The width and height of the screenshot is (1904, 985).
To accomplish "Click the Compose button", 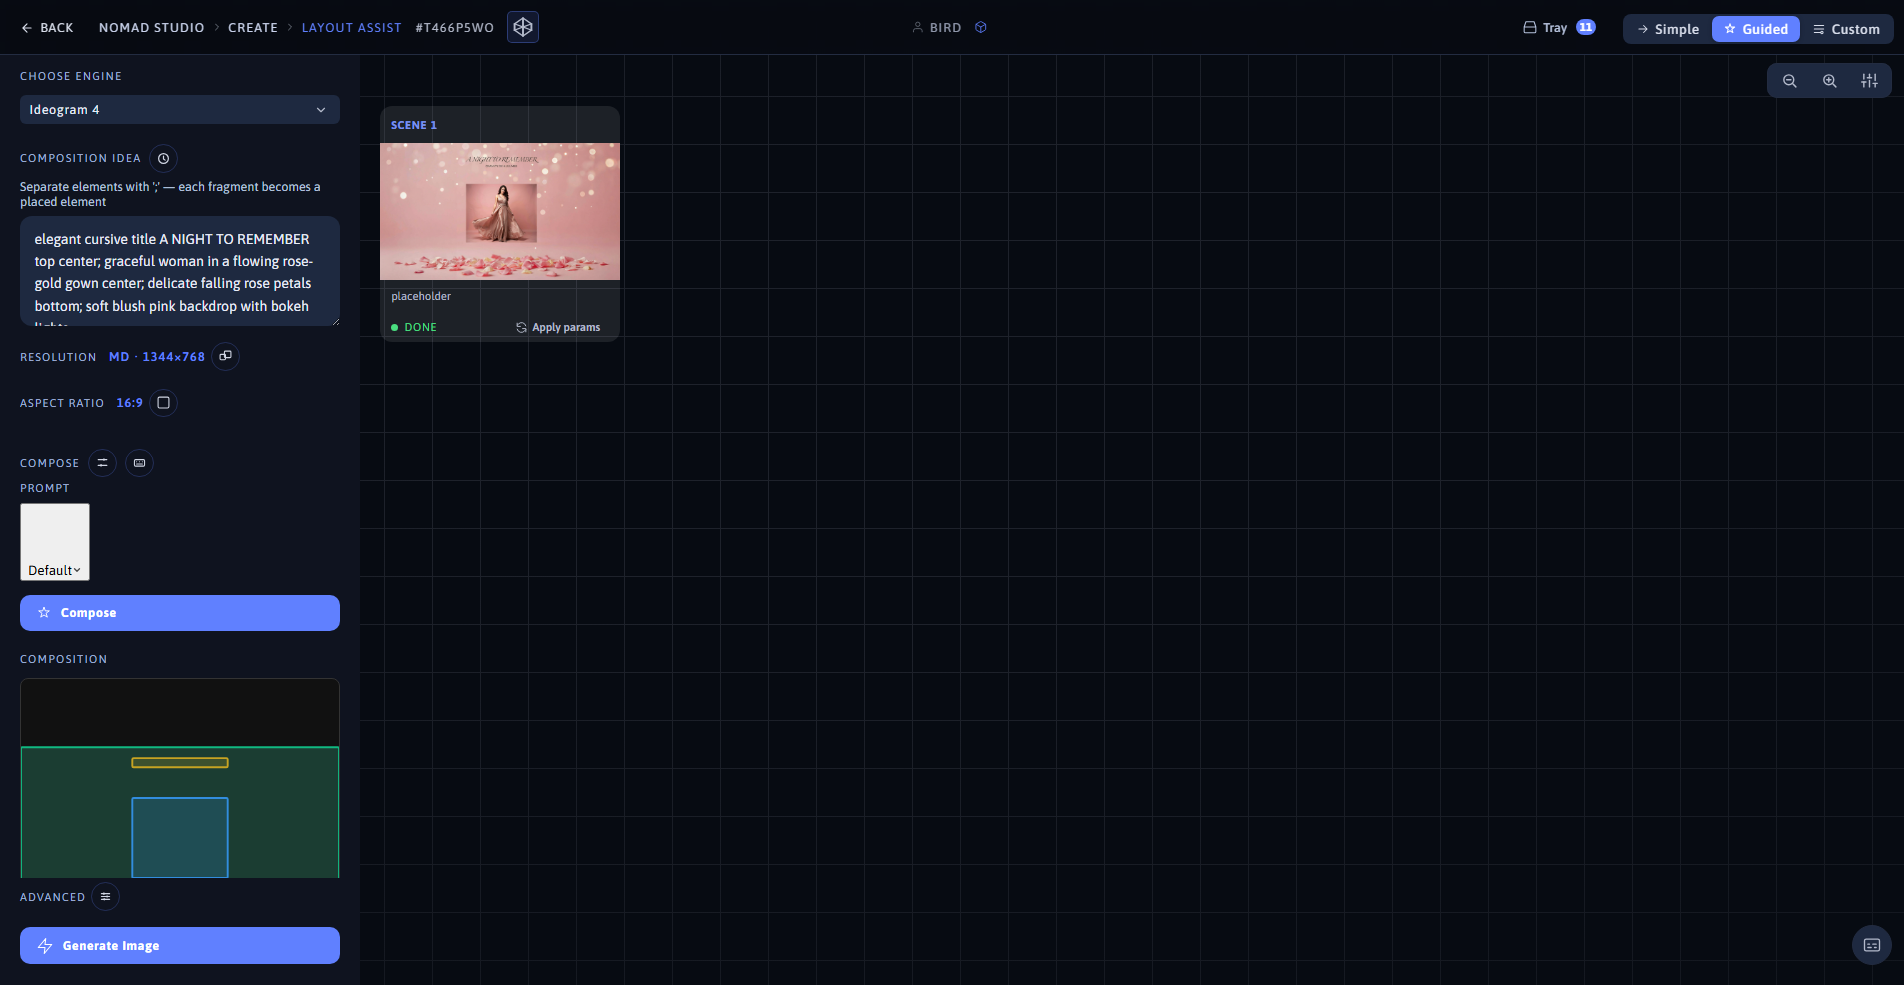I will [180, 613].
